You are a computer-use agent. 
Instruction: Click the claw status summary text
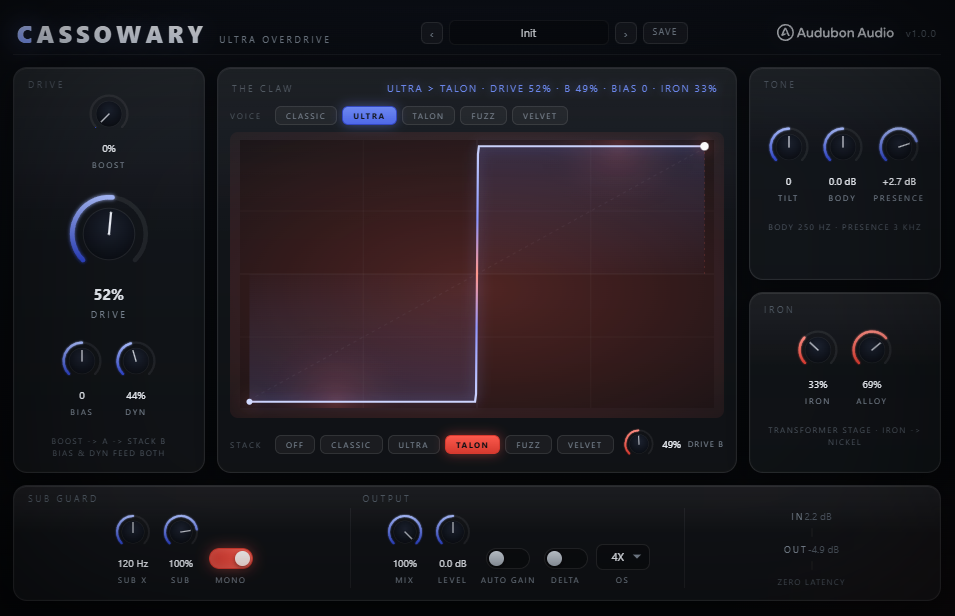[552, 88]
